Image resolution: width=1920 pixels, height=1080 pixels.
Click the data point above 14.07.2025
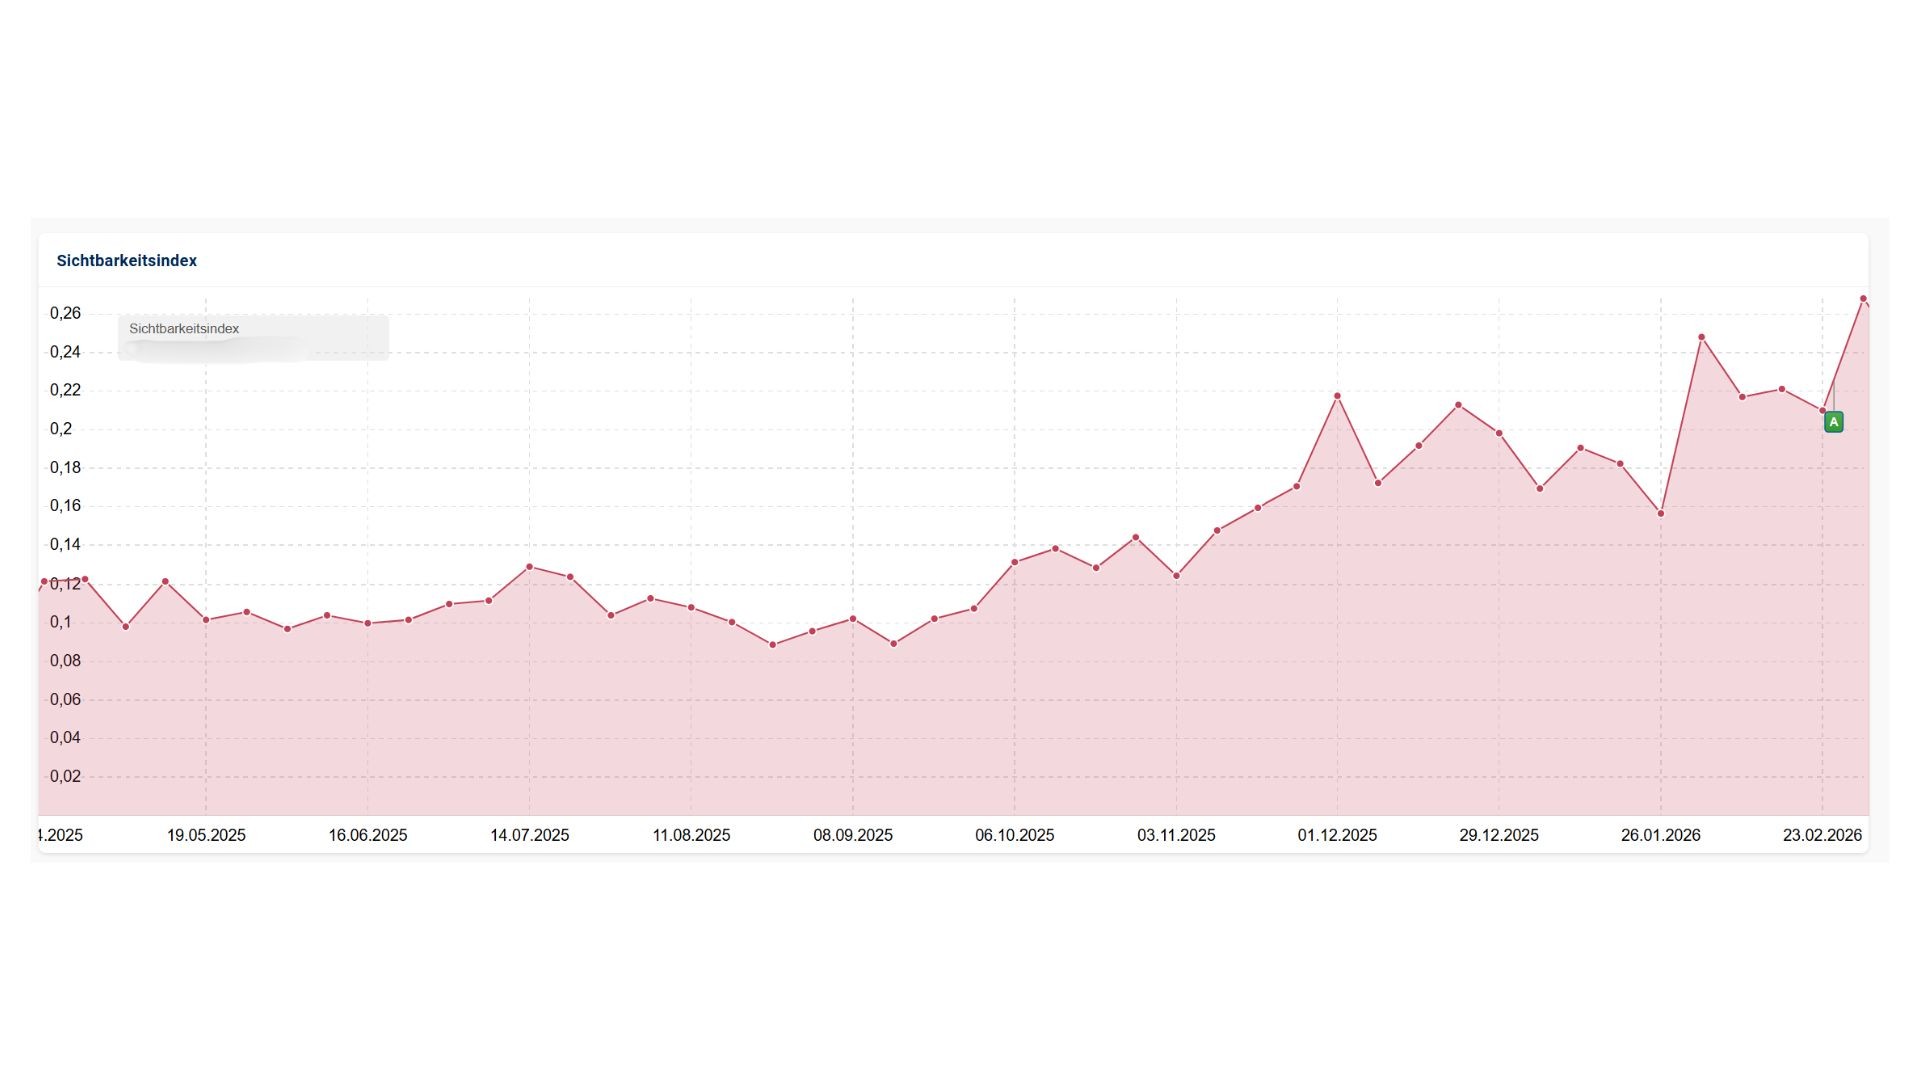[530, 566]
